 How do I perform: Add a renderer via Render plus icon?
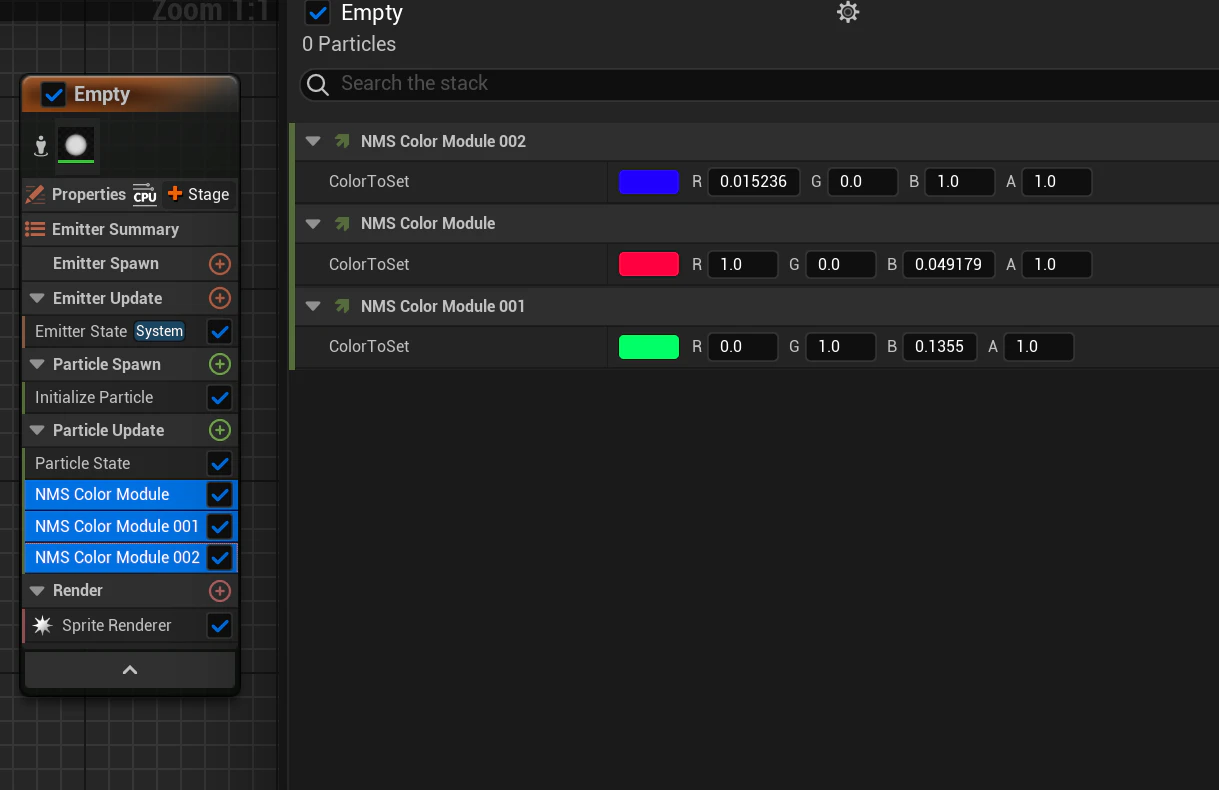(220, 591)
